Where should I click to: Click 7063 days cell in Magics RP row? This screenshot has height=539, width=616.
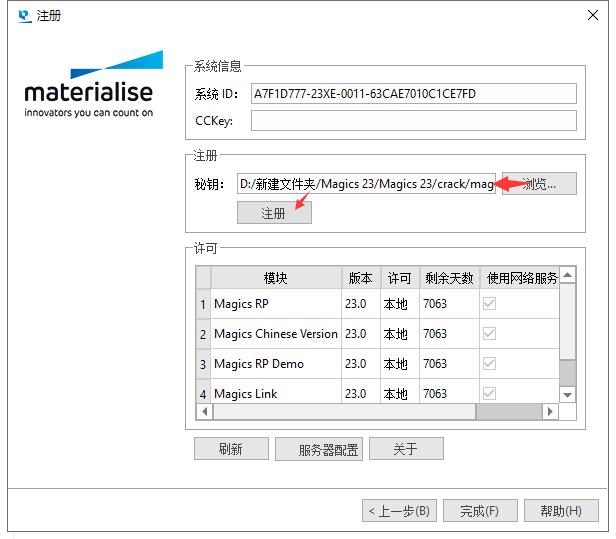449,304
